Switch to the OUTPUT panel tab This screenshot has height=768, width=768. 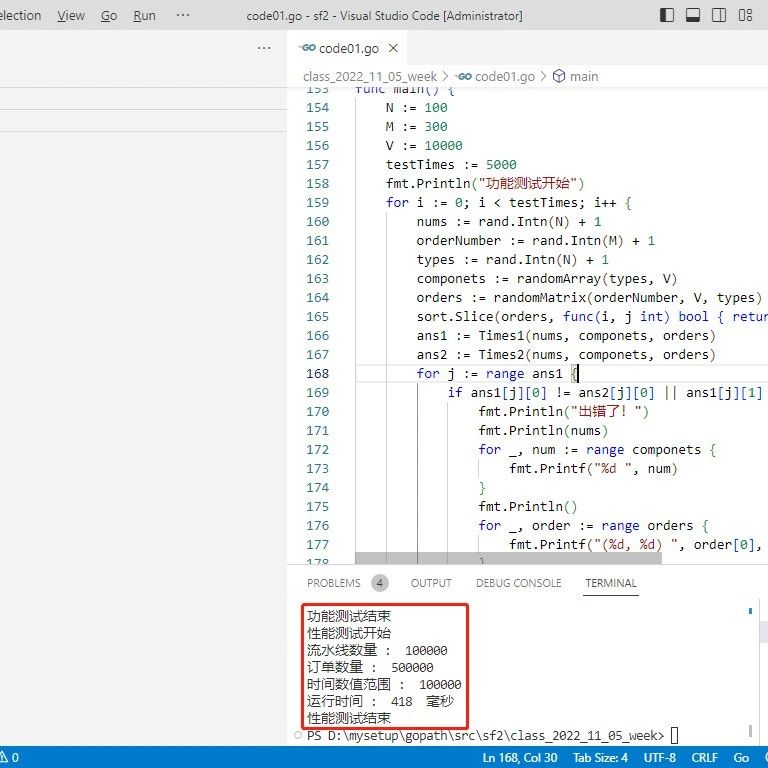coord(431,583)
